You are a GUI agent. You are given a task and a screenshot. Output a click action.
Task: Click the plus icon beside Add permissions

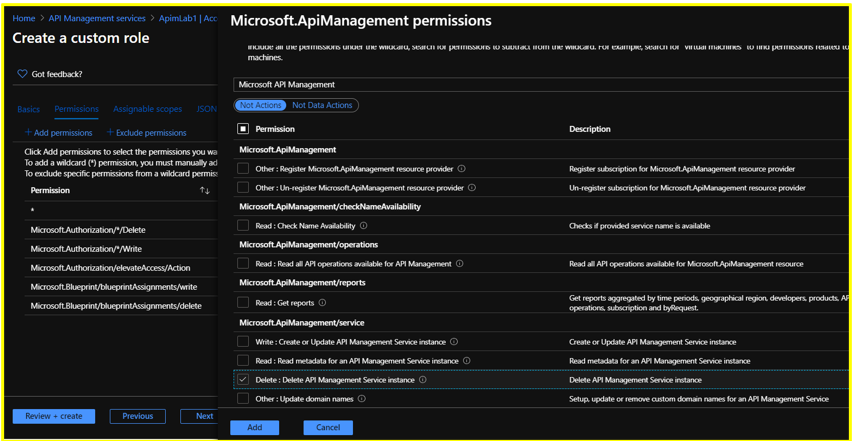[28, 132]
